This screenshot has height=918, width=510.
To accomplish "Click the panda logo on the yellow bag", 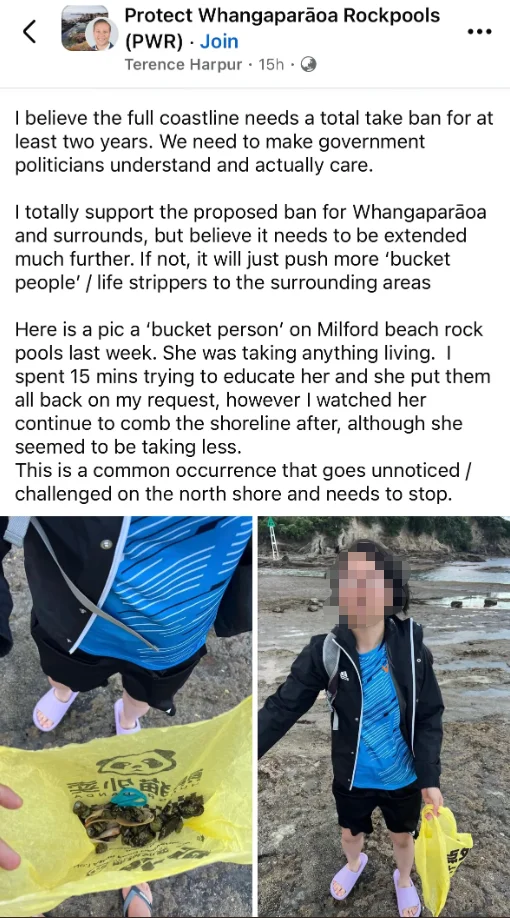I will pos(137,763).
